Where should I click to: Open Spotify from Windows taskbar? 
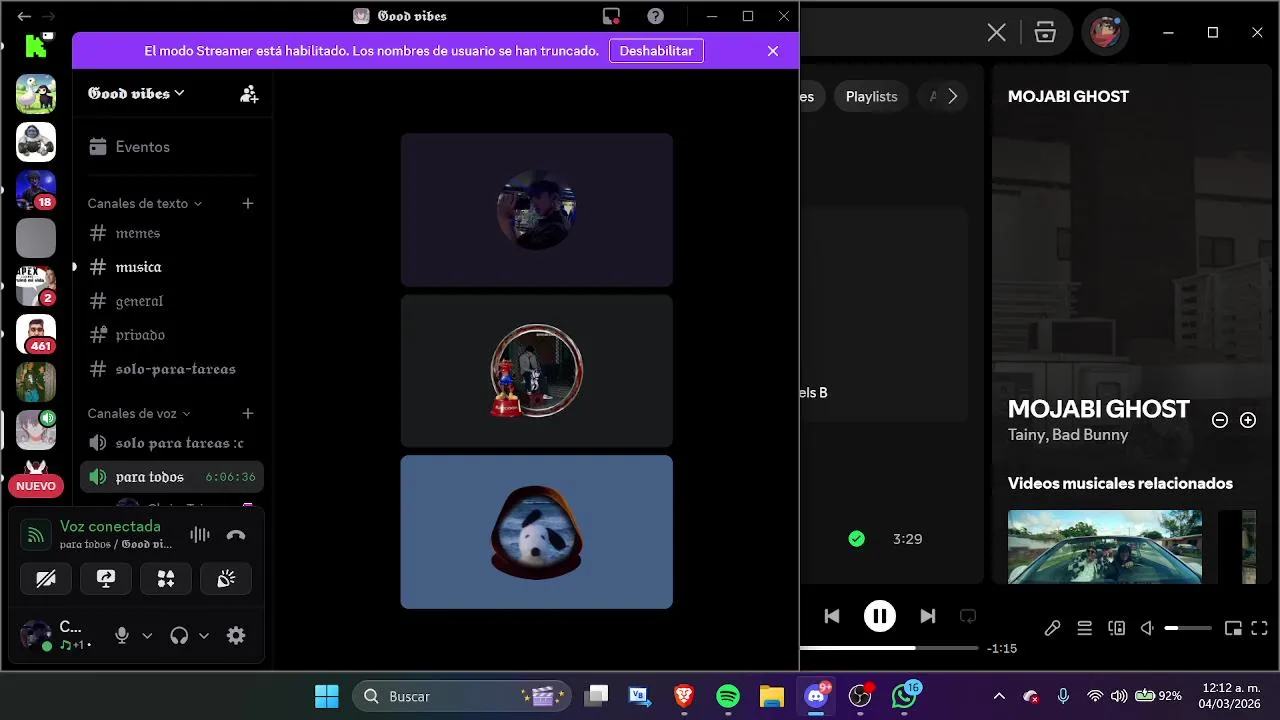tap(728, 696)
